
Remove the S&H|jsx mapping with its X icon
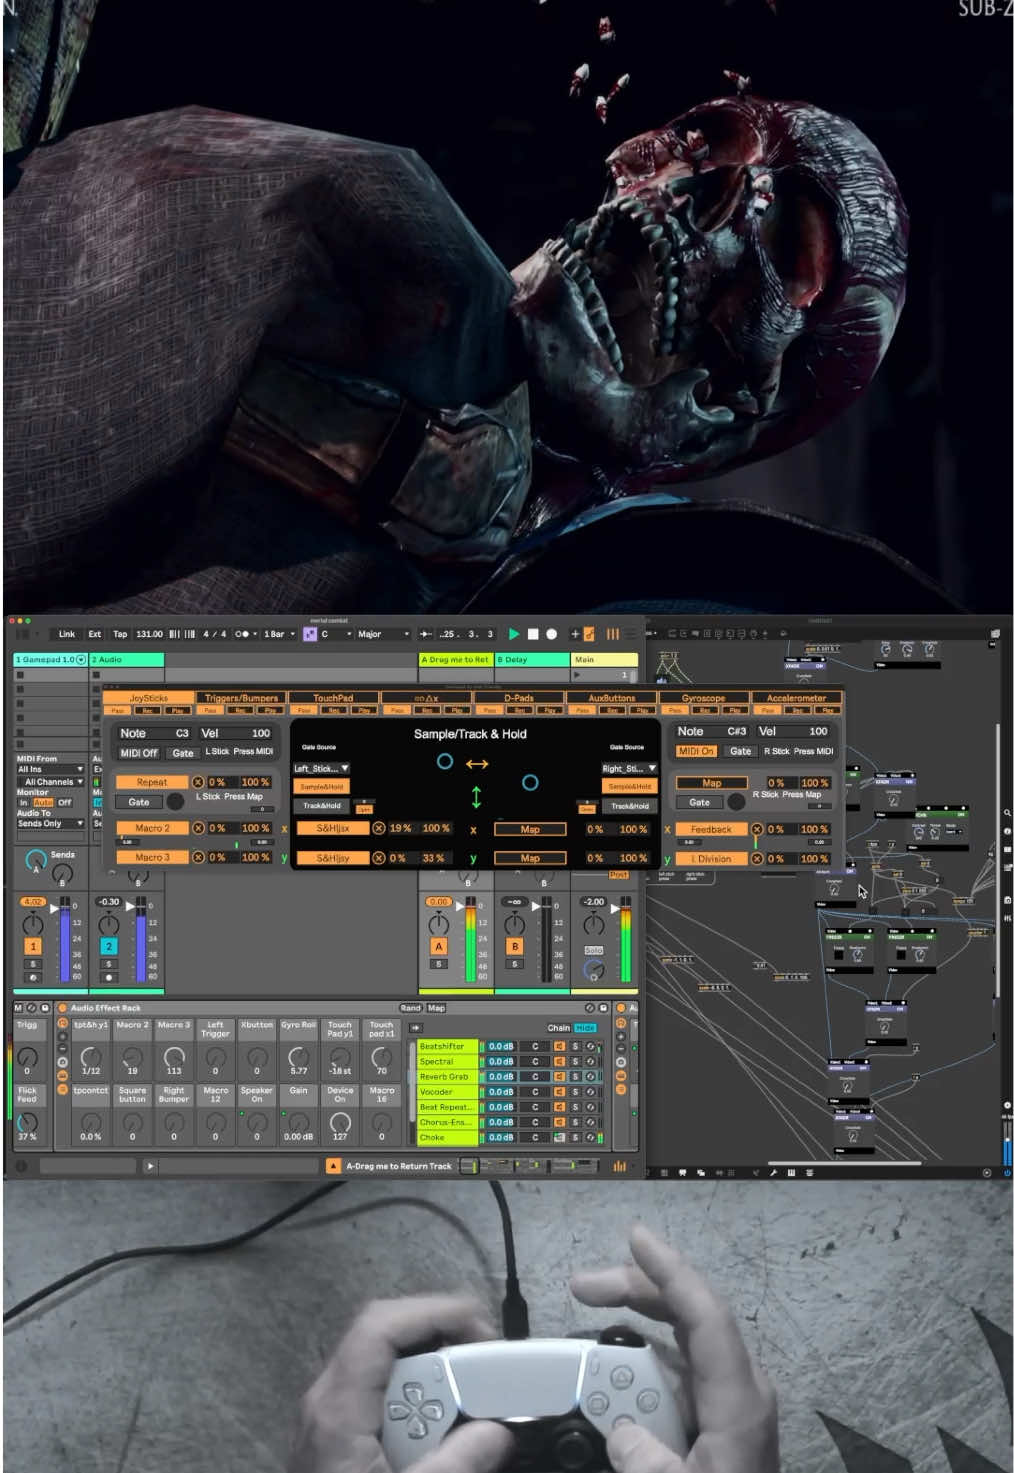379,828
